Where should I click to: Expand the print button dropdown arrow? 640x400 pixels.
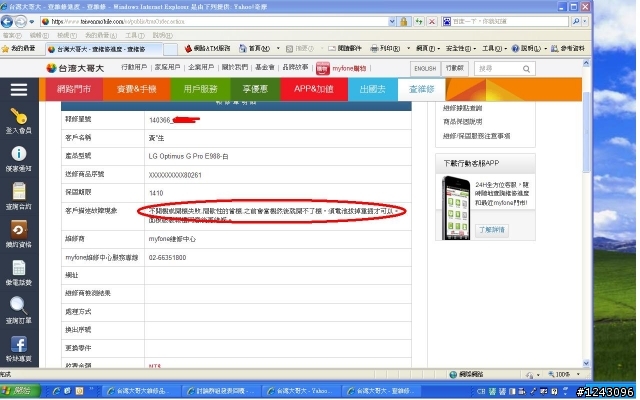(x=409, y=48)
